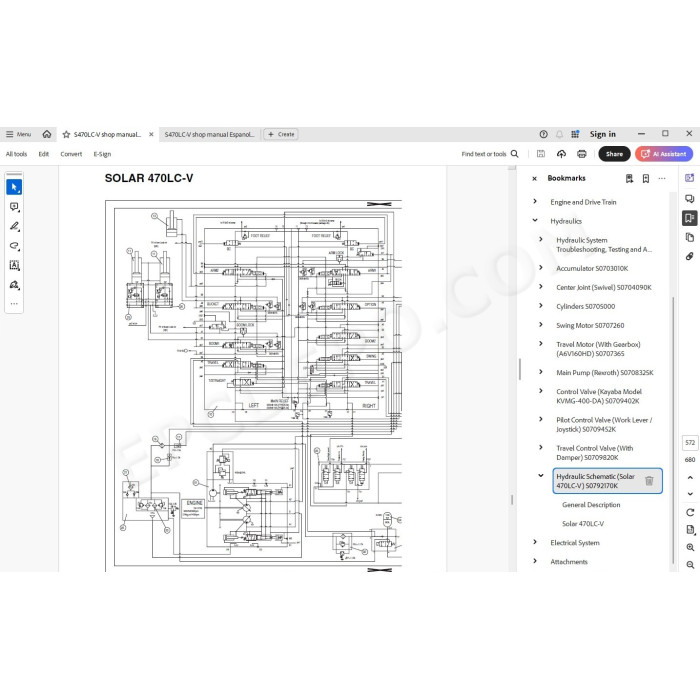Open the AI assistant side panel icon
This screenshot has width=700, height=700.
tap(690, 178)
